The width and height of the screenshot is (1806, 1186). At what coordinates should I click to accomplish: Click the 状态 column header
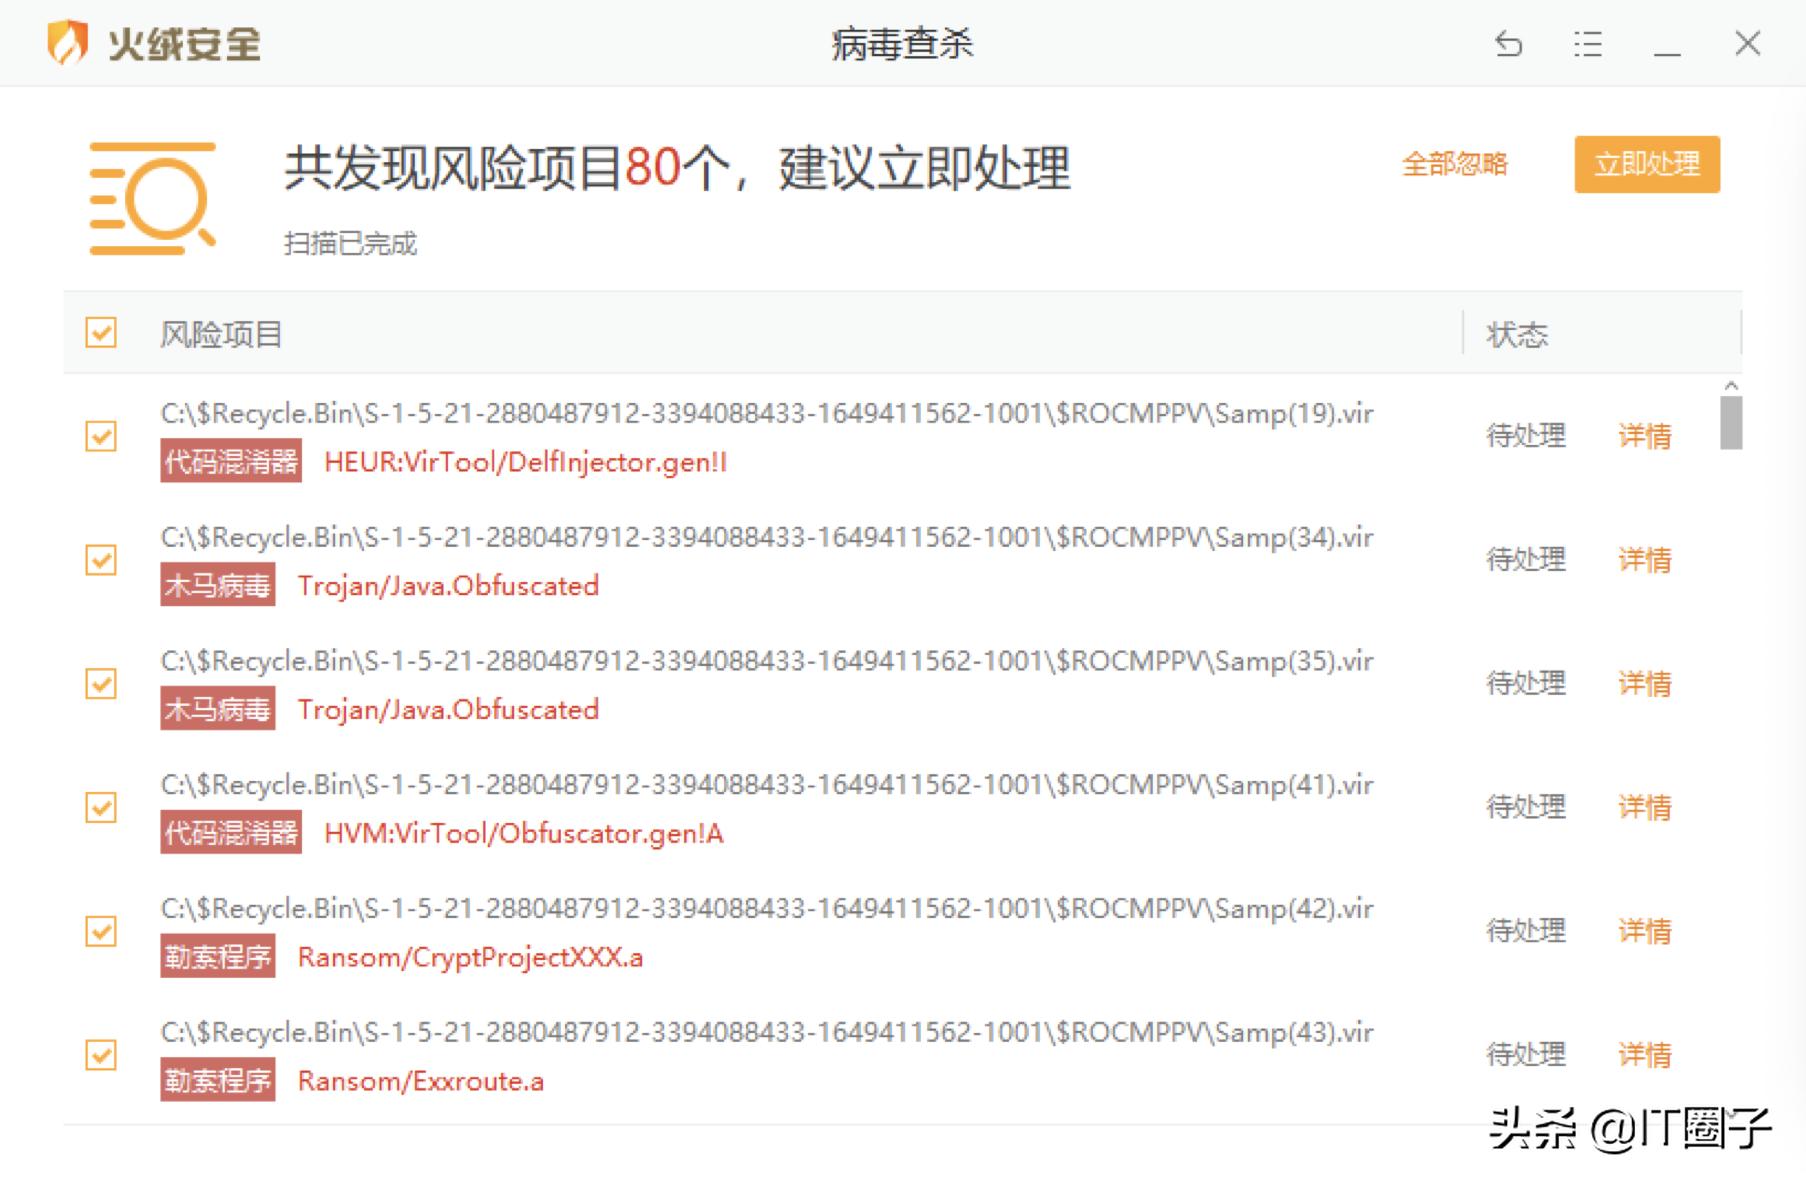click(1516, 334)
